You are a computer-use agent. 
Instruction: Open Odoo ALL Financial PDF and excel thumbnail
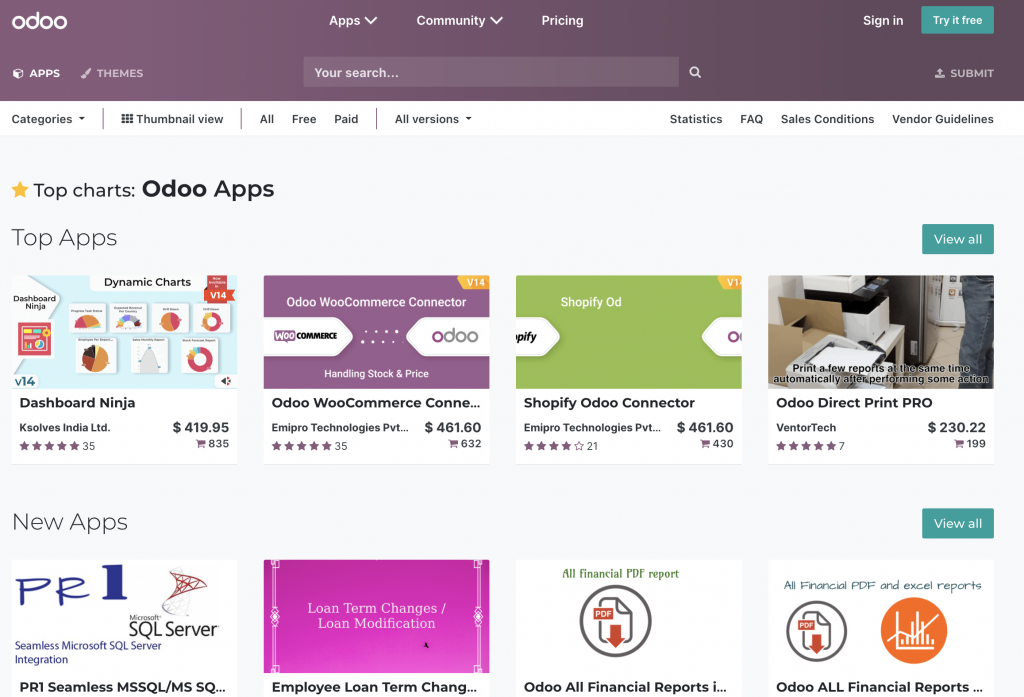coord(880,616)
